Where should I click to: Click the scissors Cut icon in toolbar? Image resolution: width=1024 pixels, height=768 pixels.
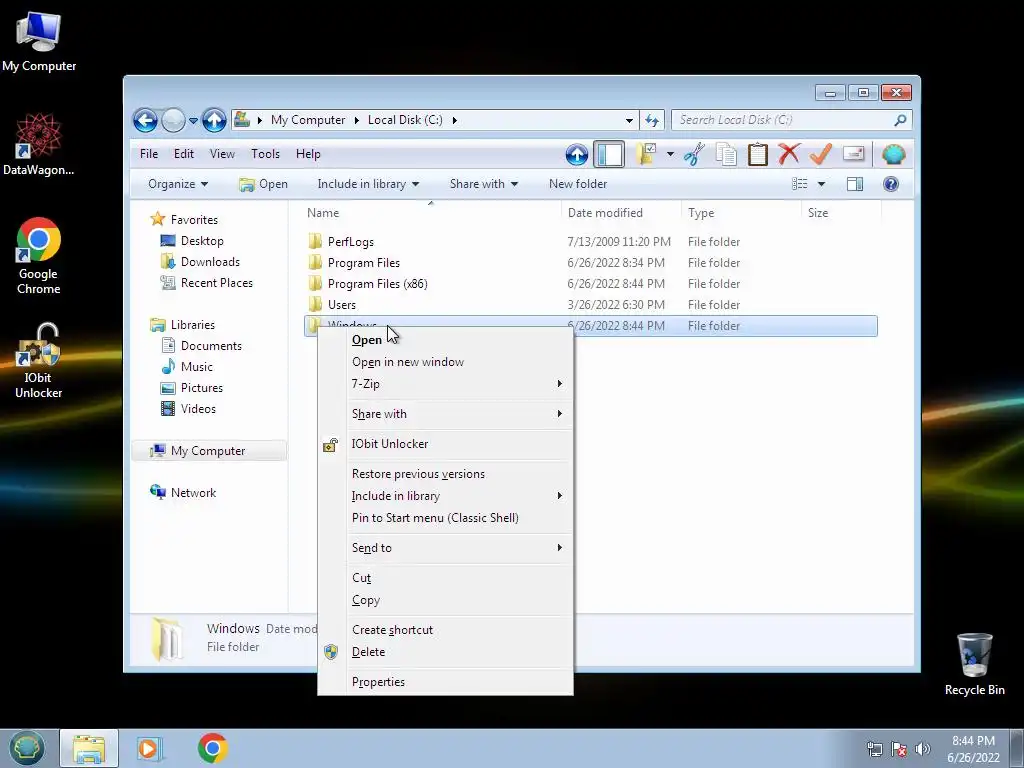point(694,154)
